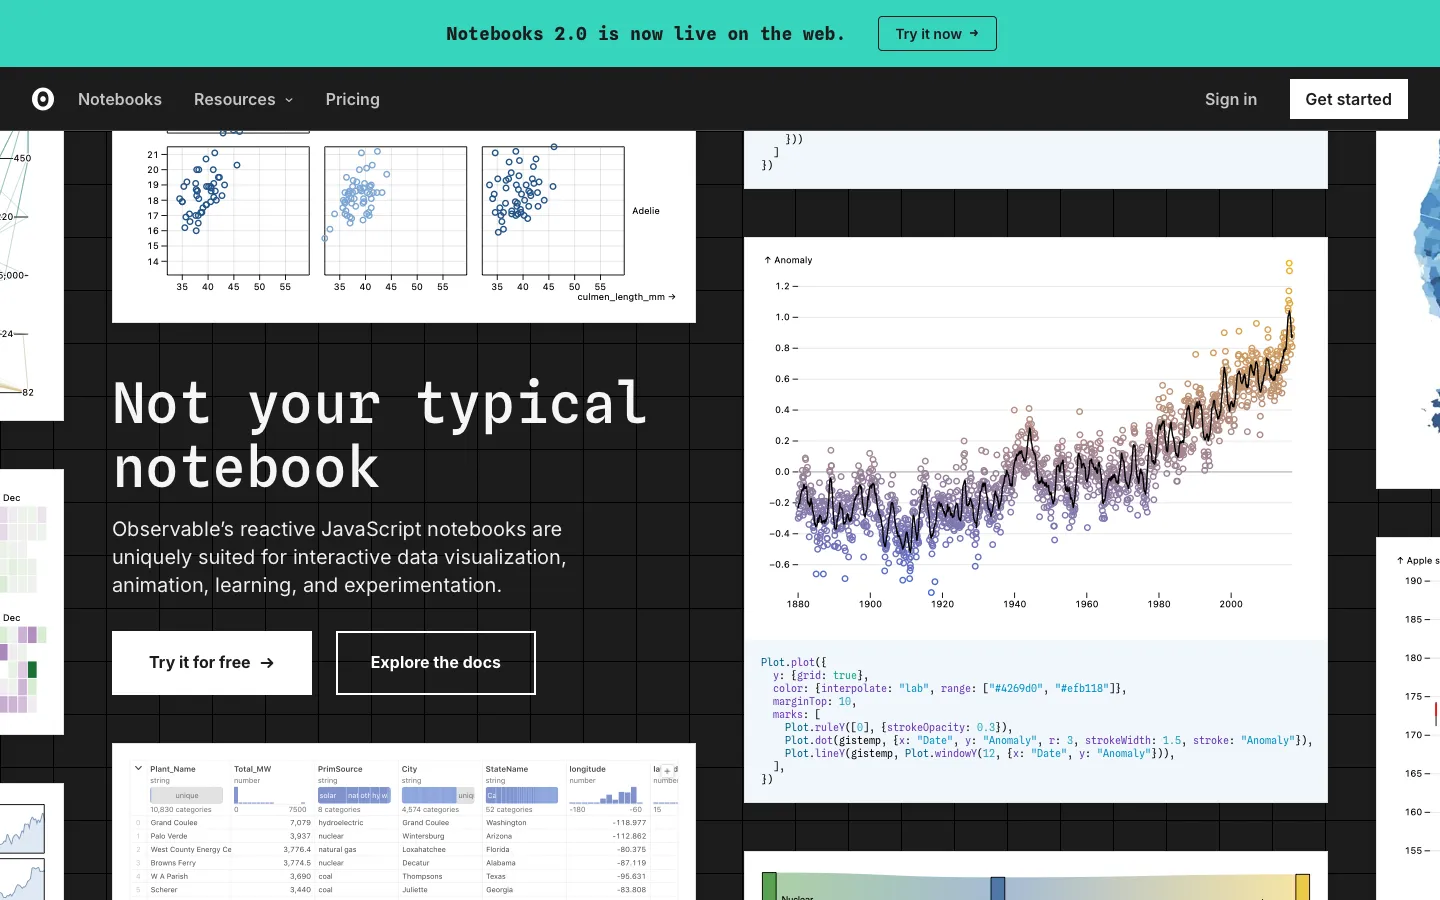This screenshot has height=900, width=1440.
Task: Click the Washington state cell
Action: [x=506, y=823]
